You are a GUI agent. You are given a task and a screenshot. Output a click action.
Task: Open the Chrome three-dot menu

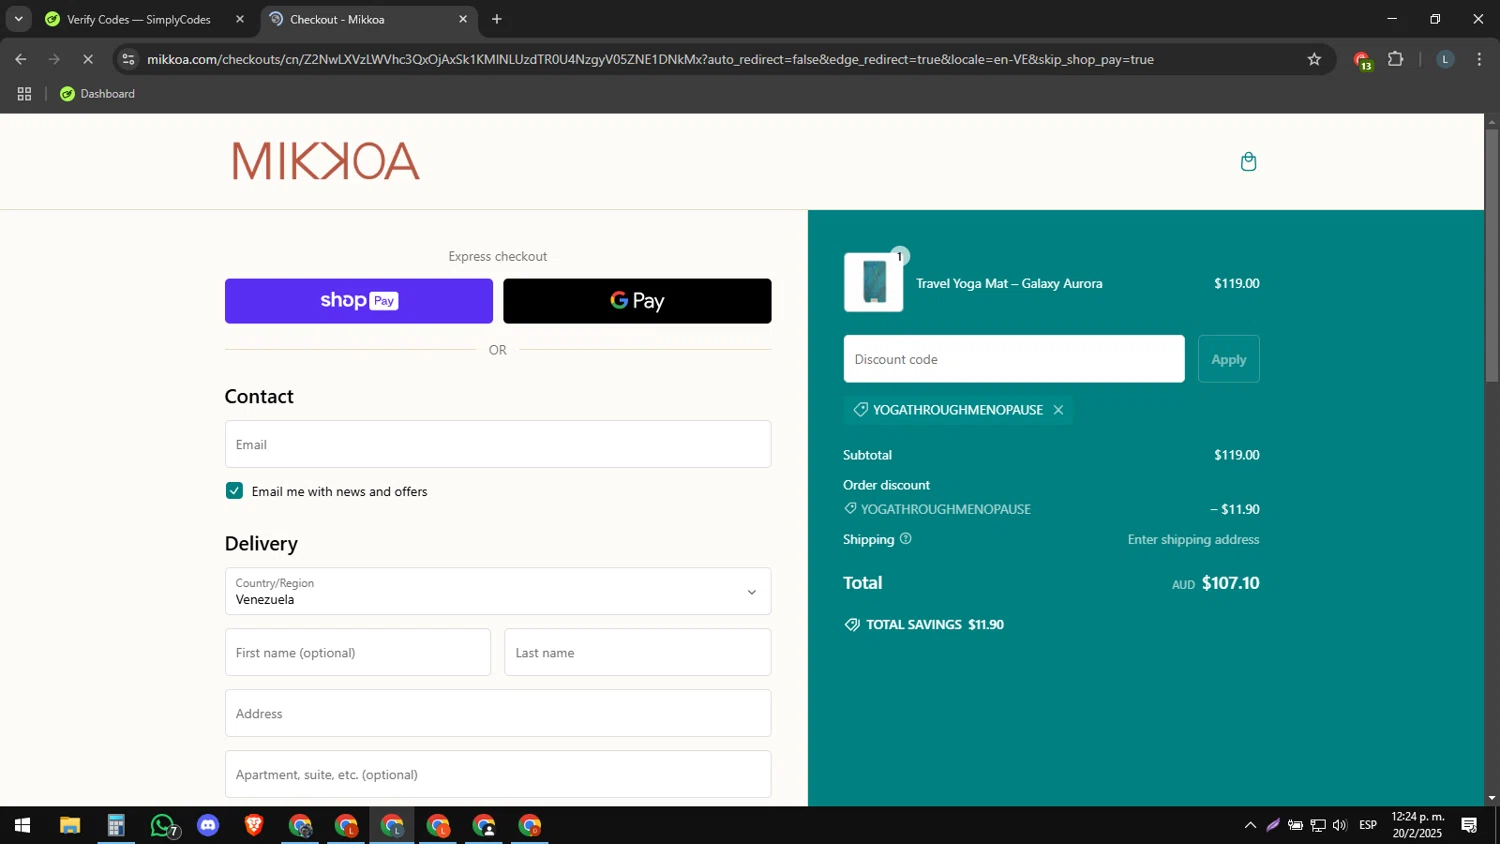[1479, 59]
